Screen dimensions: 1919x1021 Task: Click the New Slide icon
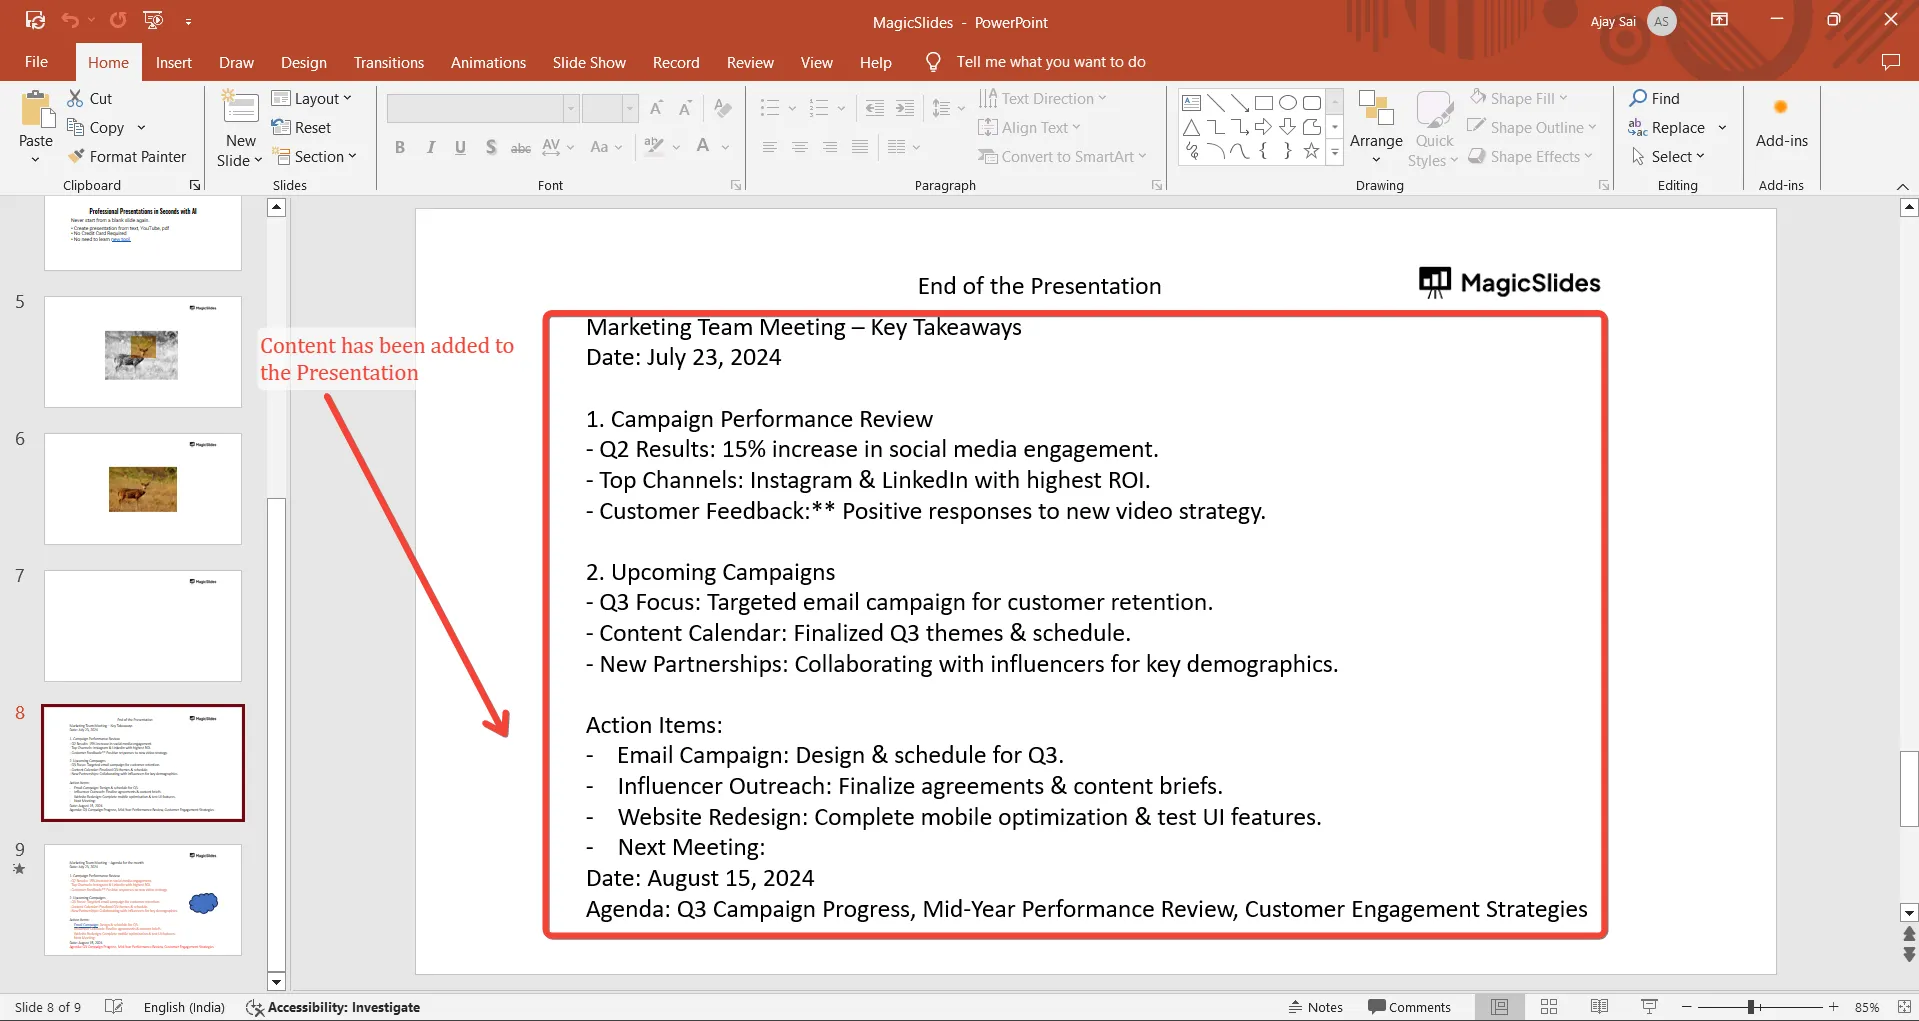240,108
